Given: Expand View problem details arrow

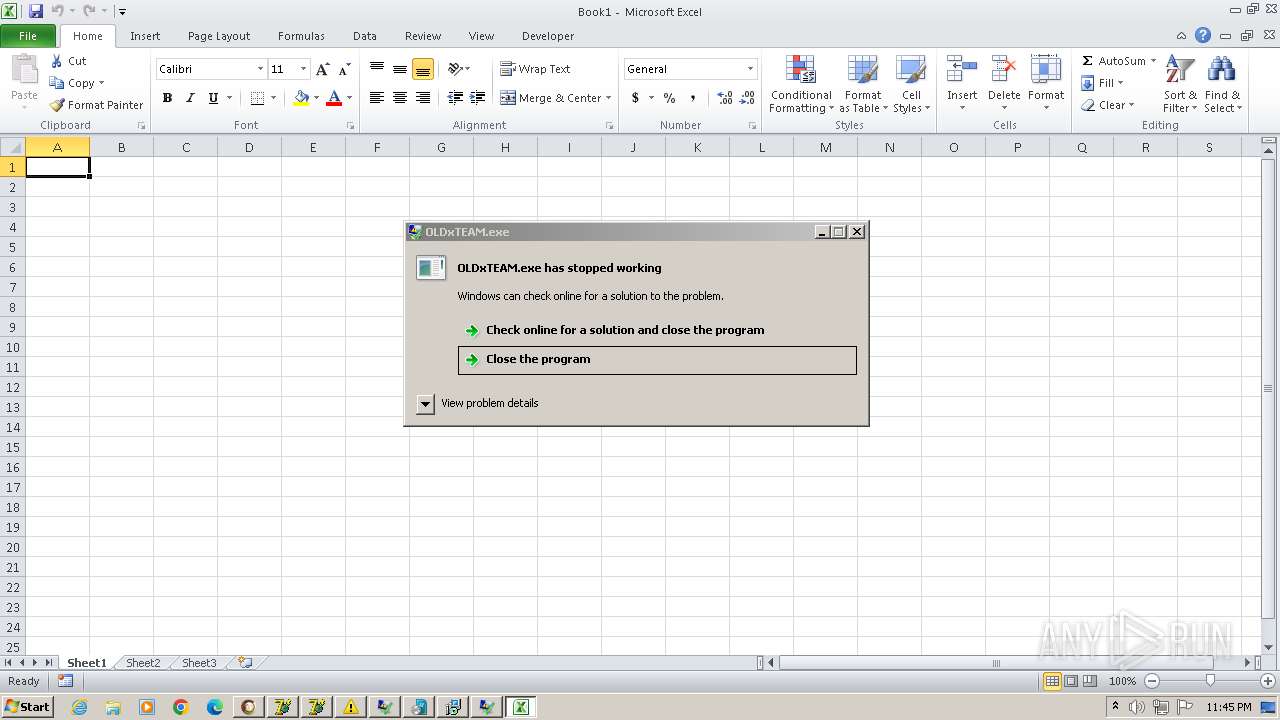Looking at the screenshot, I should tap(425, 403).
